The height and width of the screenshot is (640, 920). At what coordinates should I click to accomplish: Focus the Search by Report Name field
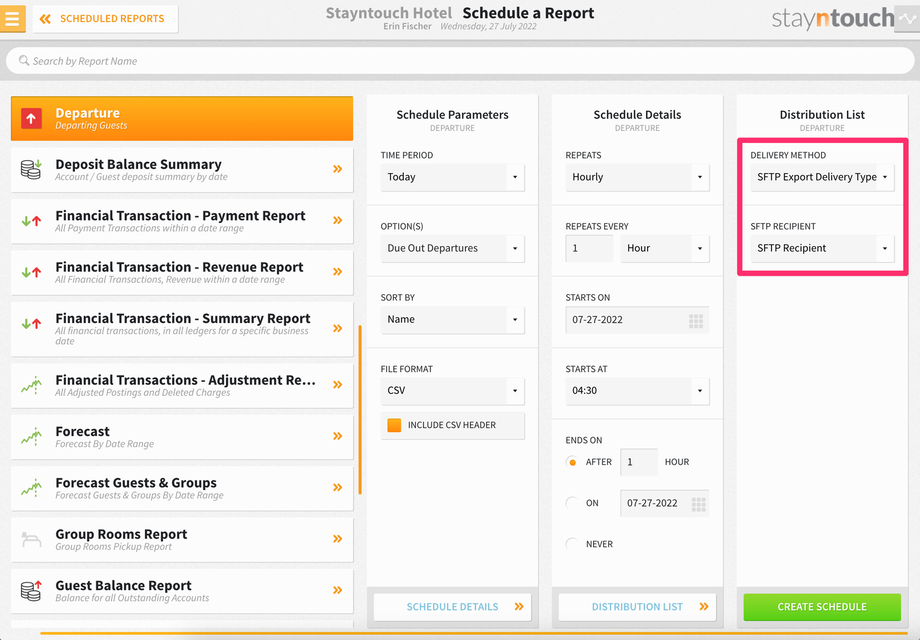[460, 61]
